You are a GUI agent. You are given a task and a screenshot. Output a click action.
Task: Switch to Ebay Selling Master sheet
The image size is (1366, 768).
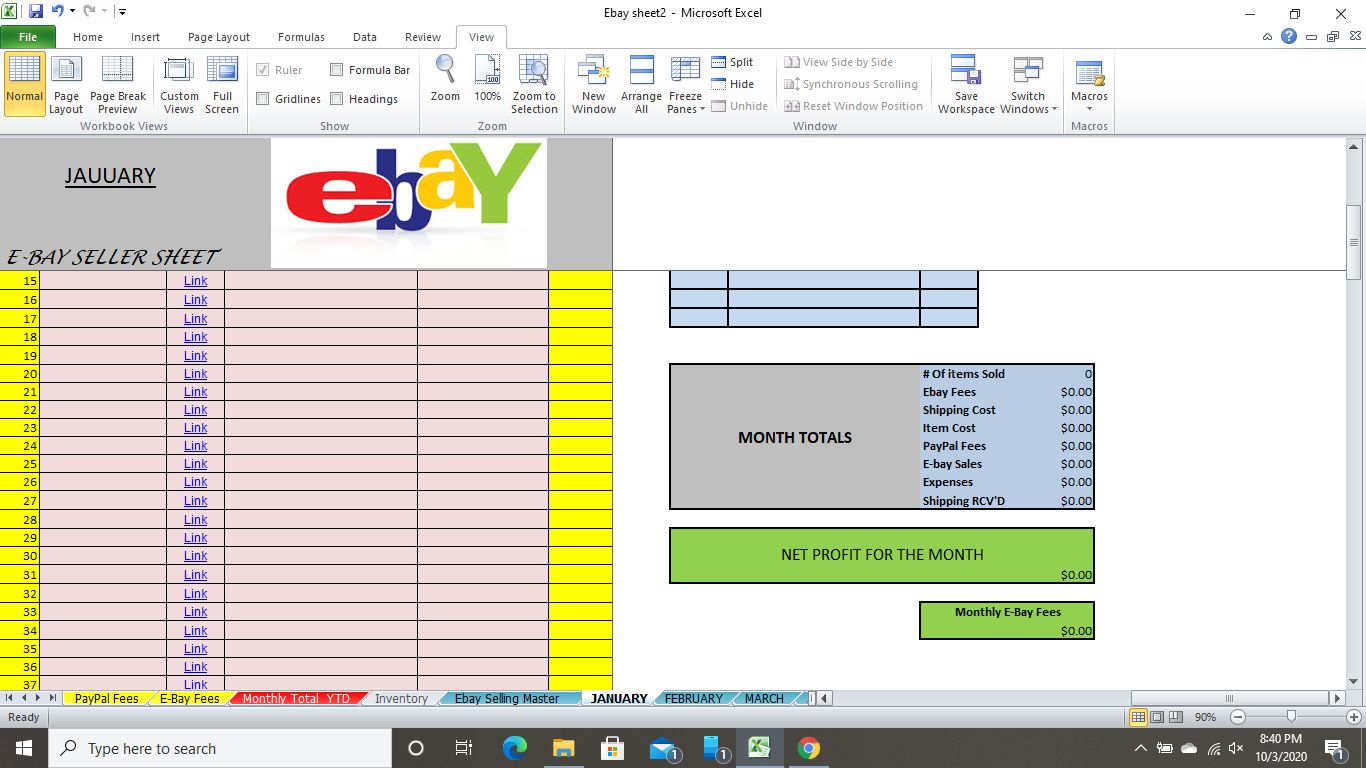click(x=506, y=698)
